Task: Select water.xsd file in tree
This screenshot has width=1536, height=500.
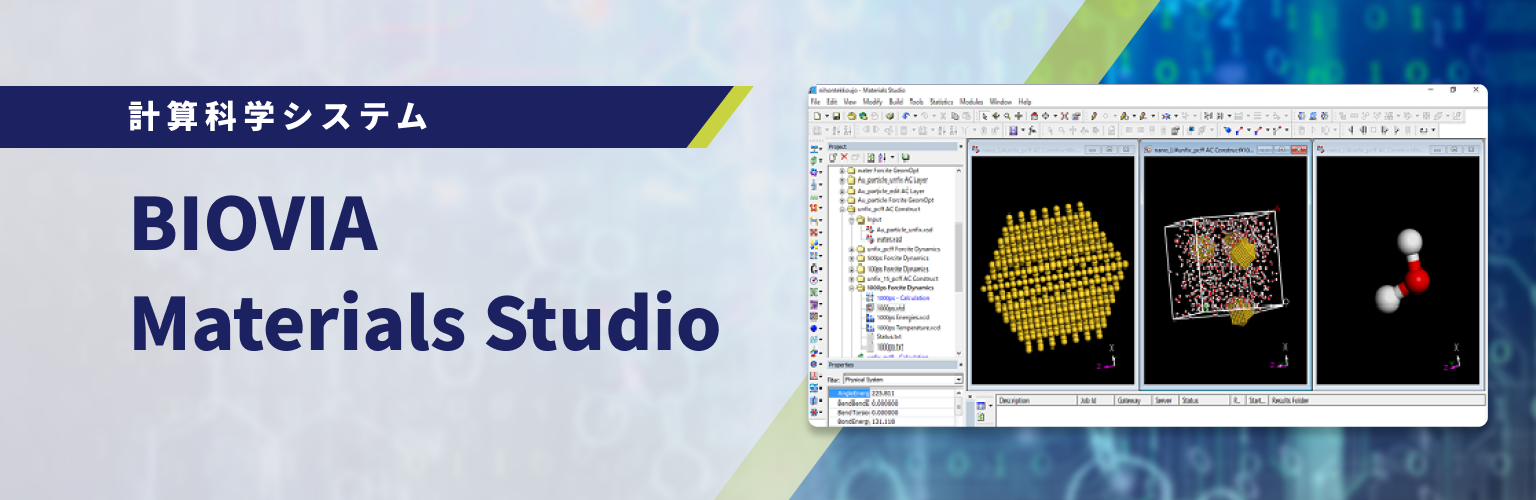Action: 889,239
